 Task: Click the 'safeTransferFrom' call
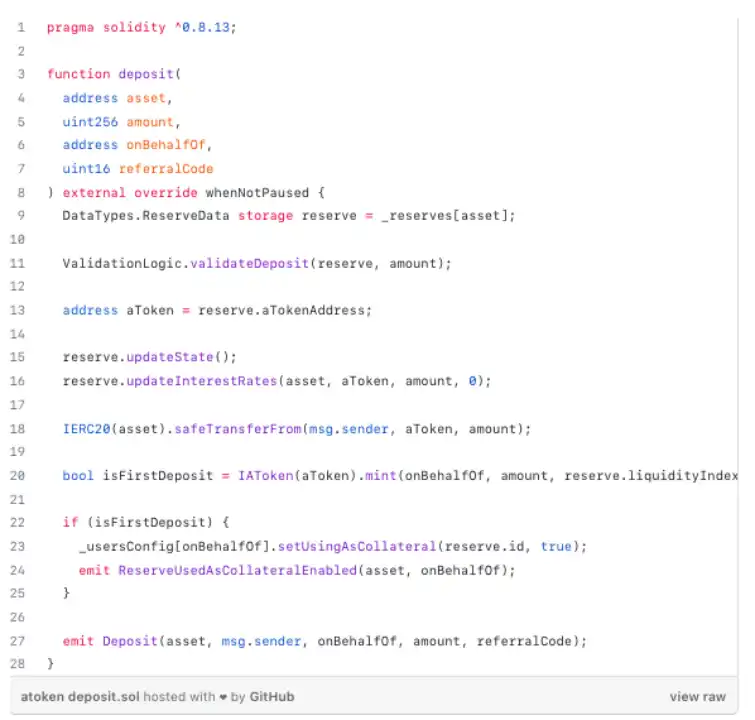[x=237, y=428]
